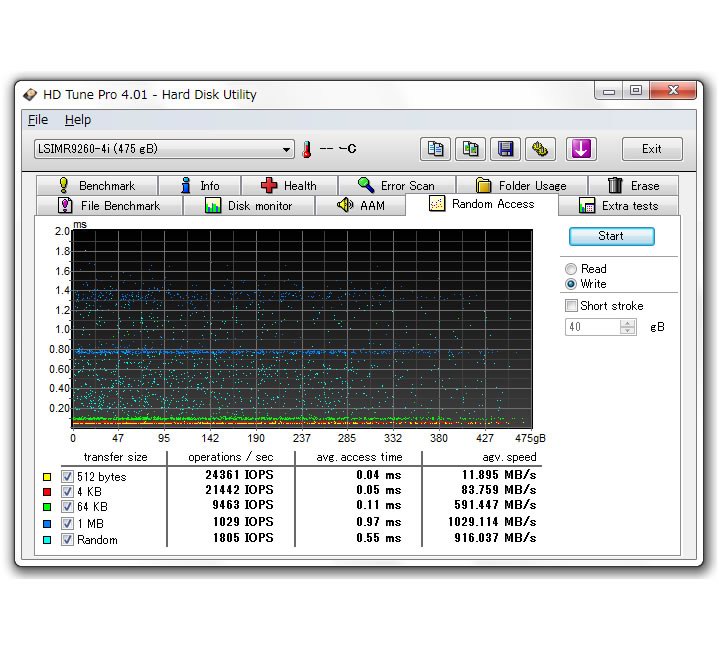Click the Exit button
The height and width of the screenshot is (650, 719).
point(651,149)
